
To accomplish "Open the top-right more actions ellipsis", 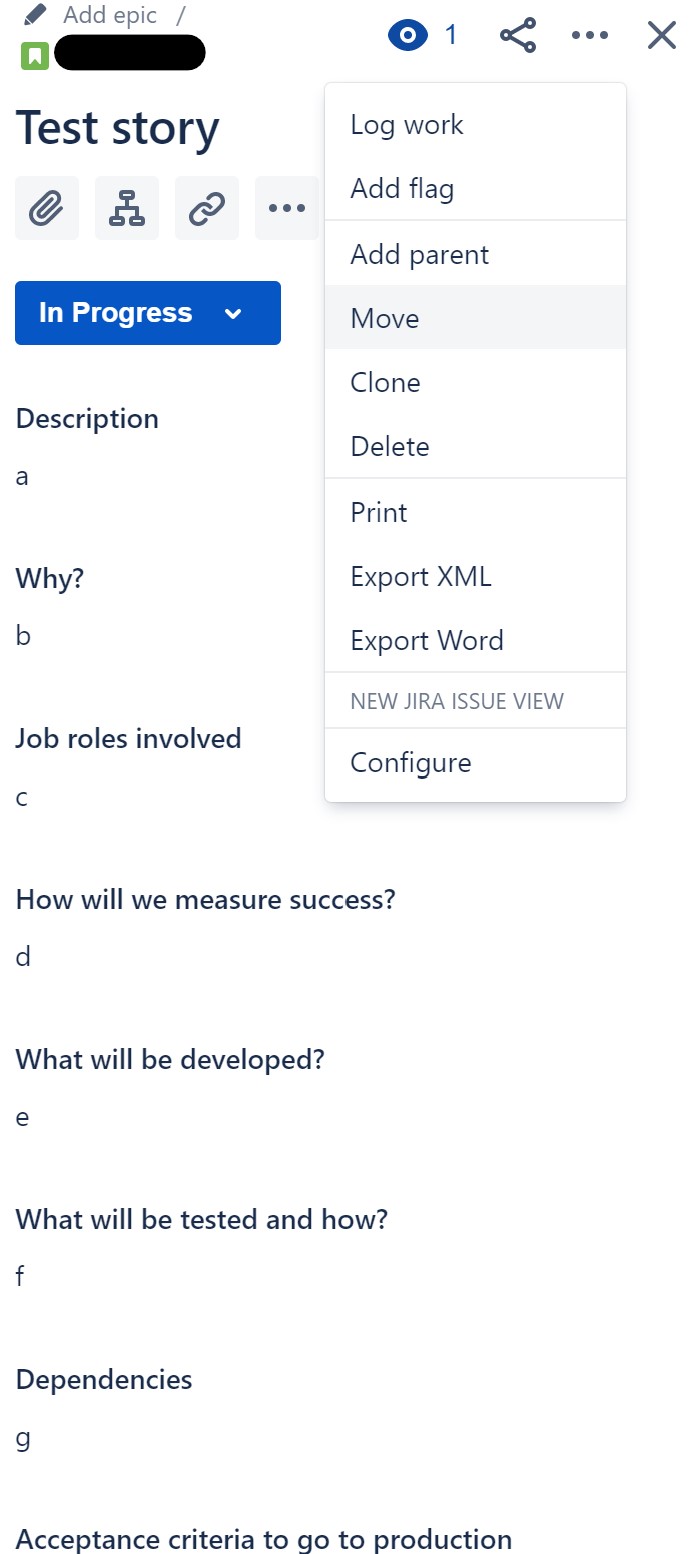I will coord(590,36).
